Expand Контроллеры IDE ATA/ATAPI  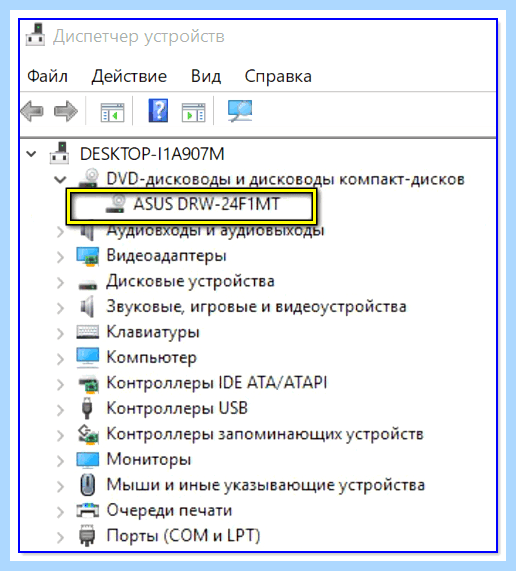(x=60, y=385)
